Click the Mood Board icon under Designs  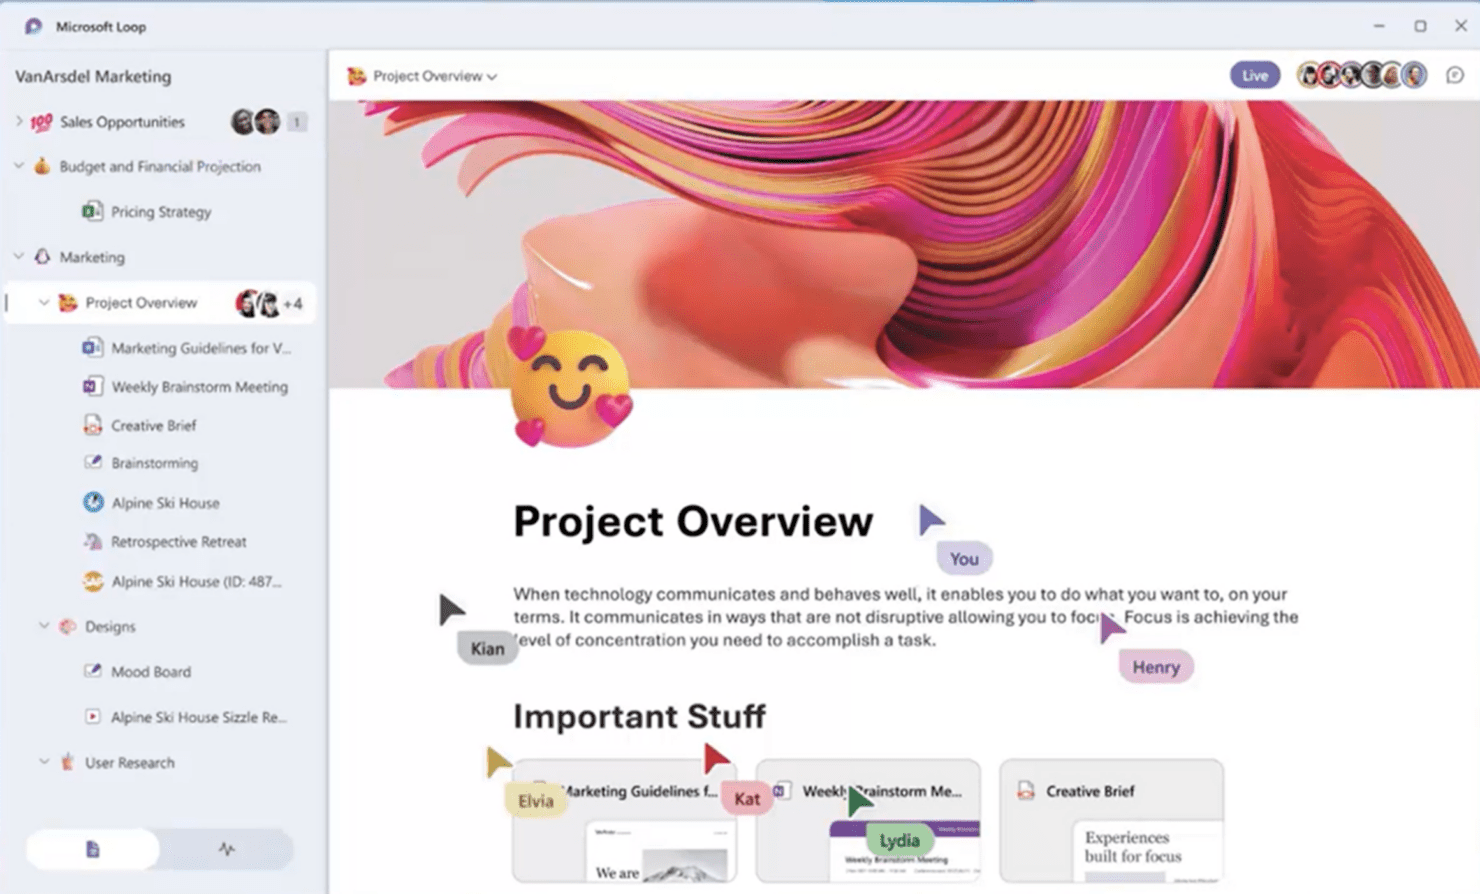pos(92,671)
